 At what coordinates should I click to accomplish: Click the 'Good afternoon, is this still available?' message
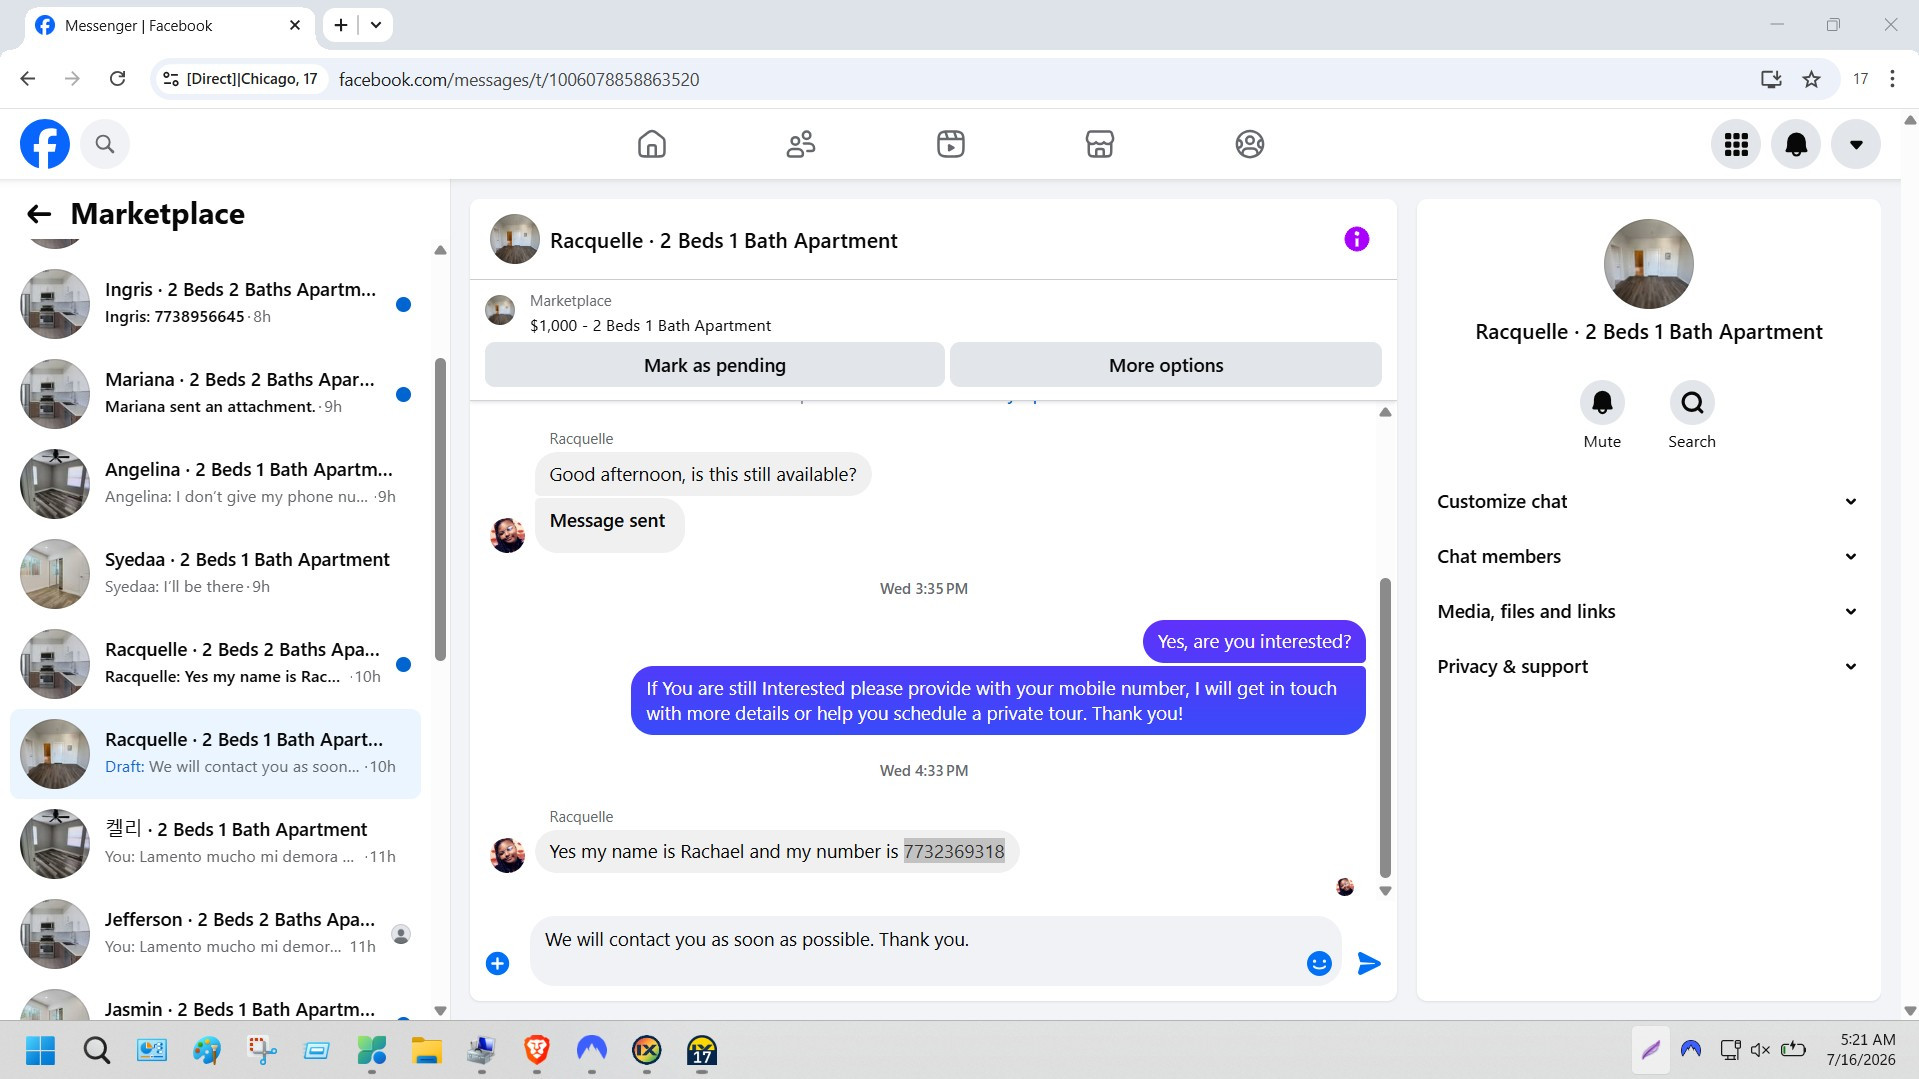[703, 475]
